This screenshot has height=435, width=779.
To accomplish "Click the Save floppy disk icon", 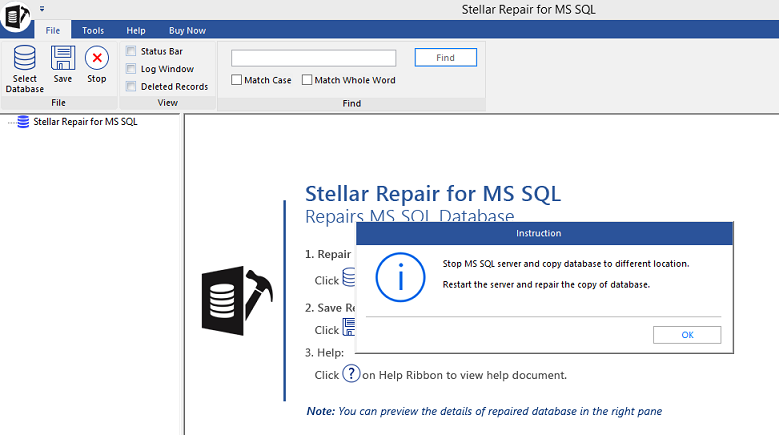I will click(63, 58).
